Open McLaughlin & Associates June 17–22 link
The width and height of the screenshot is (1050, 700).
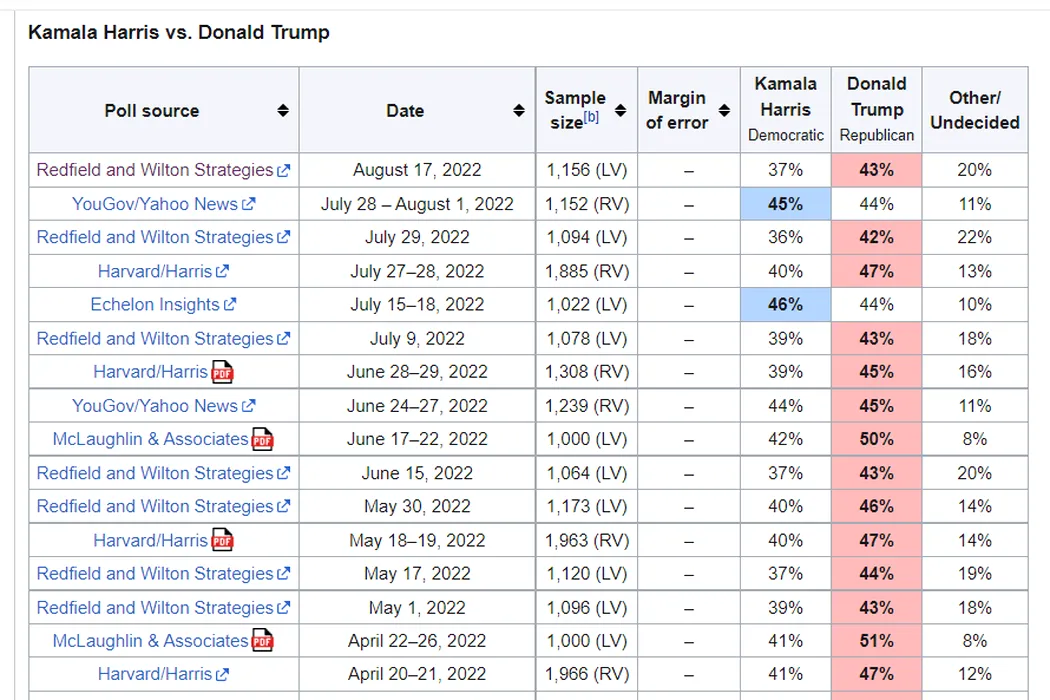pyautogui.click(x=151, y=439)
